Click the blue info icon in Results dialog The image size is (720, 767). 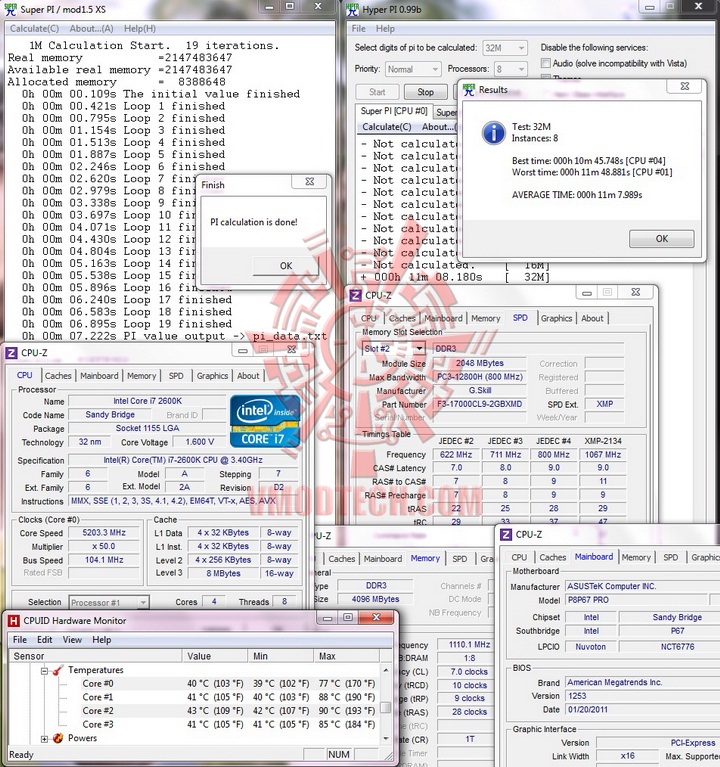coord(494,133)
